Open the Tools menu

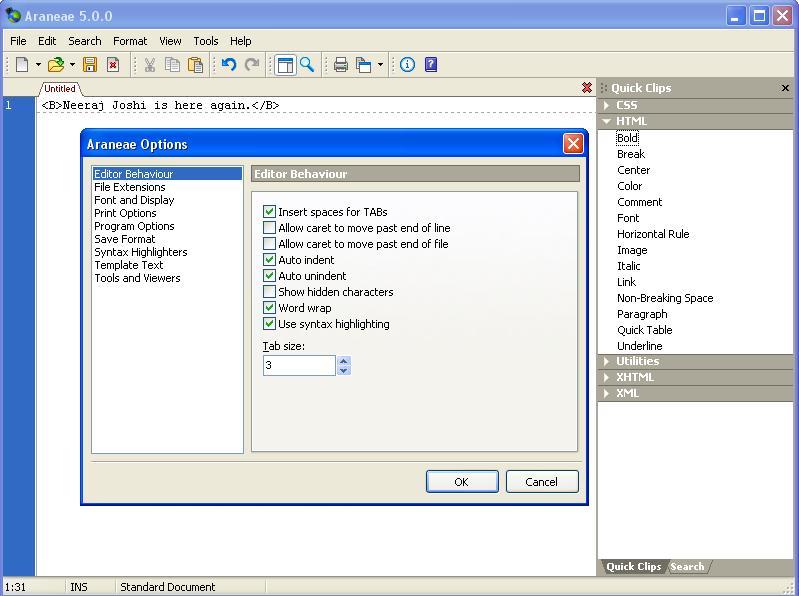coord(206,41)
